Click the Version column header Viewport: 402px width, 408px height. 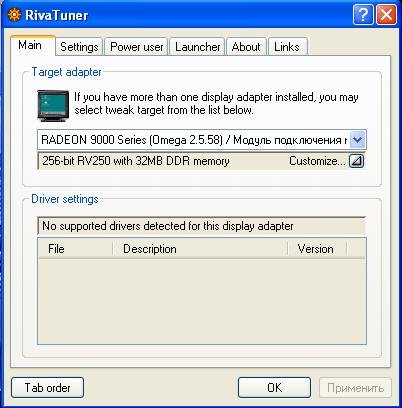pos(317,249)
